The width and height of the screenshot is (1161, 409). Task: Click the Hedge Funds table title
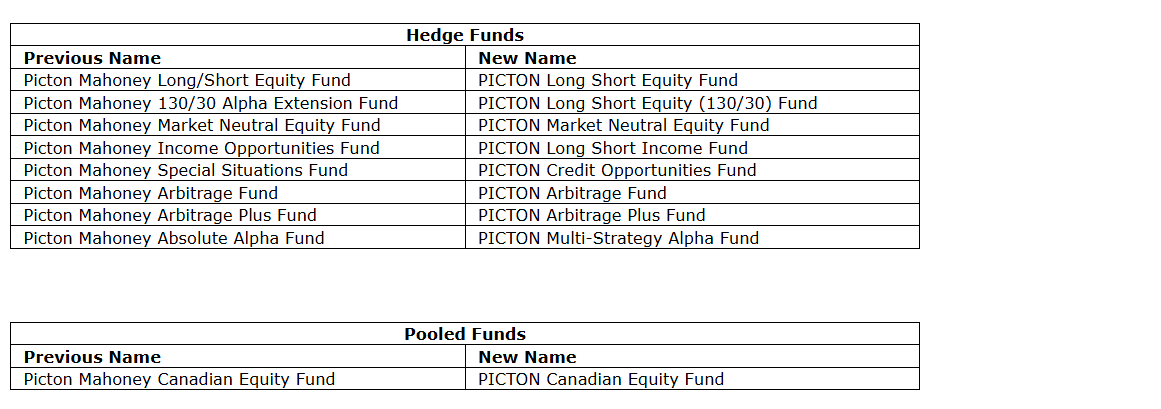464,35
